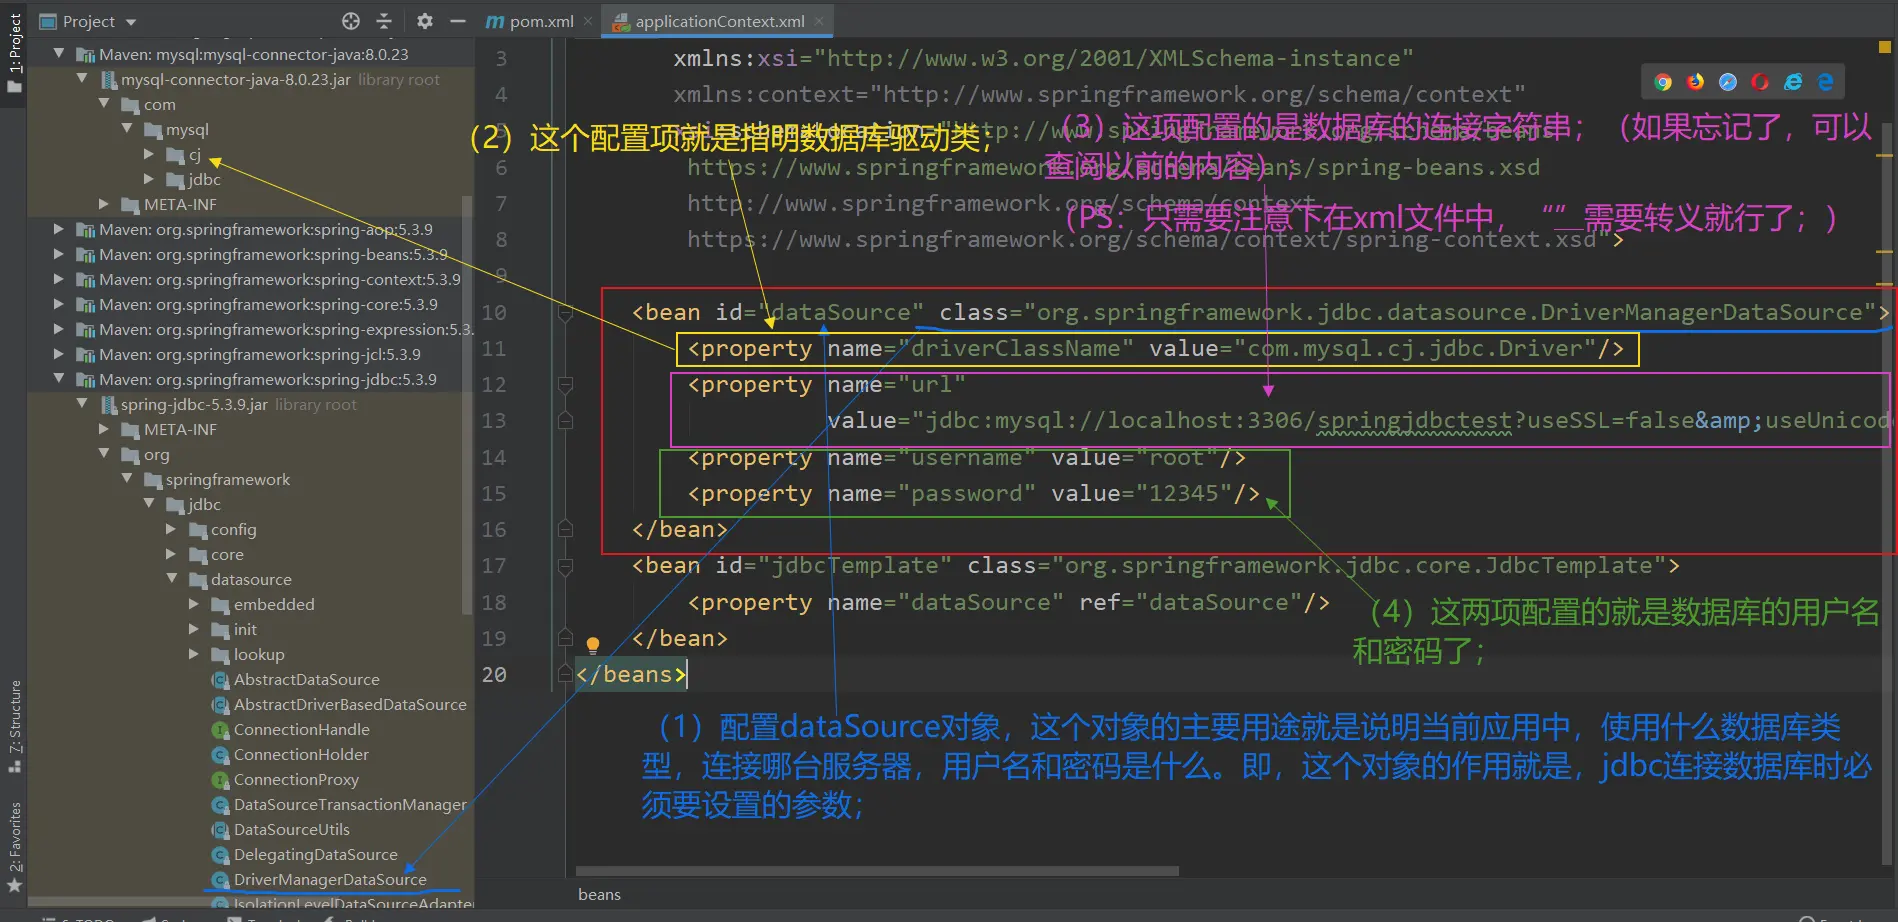This screenshot has width=1898, height=922.
Task: Open file in Firefox browser icon
Action: click(x=1695, y=82)
